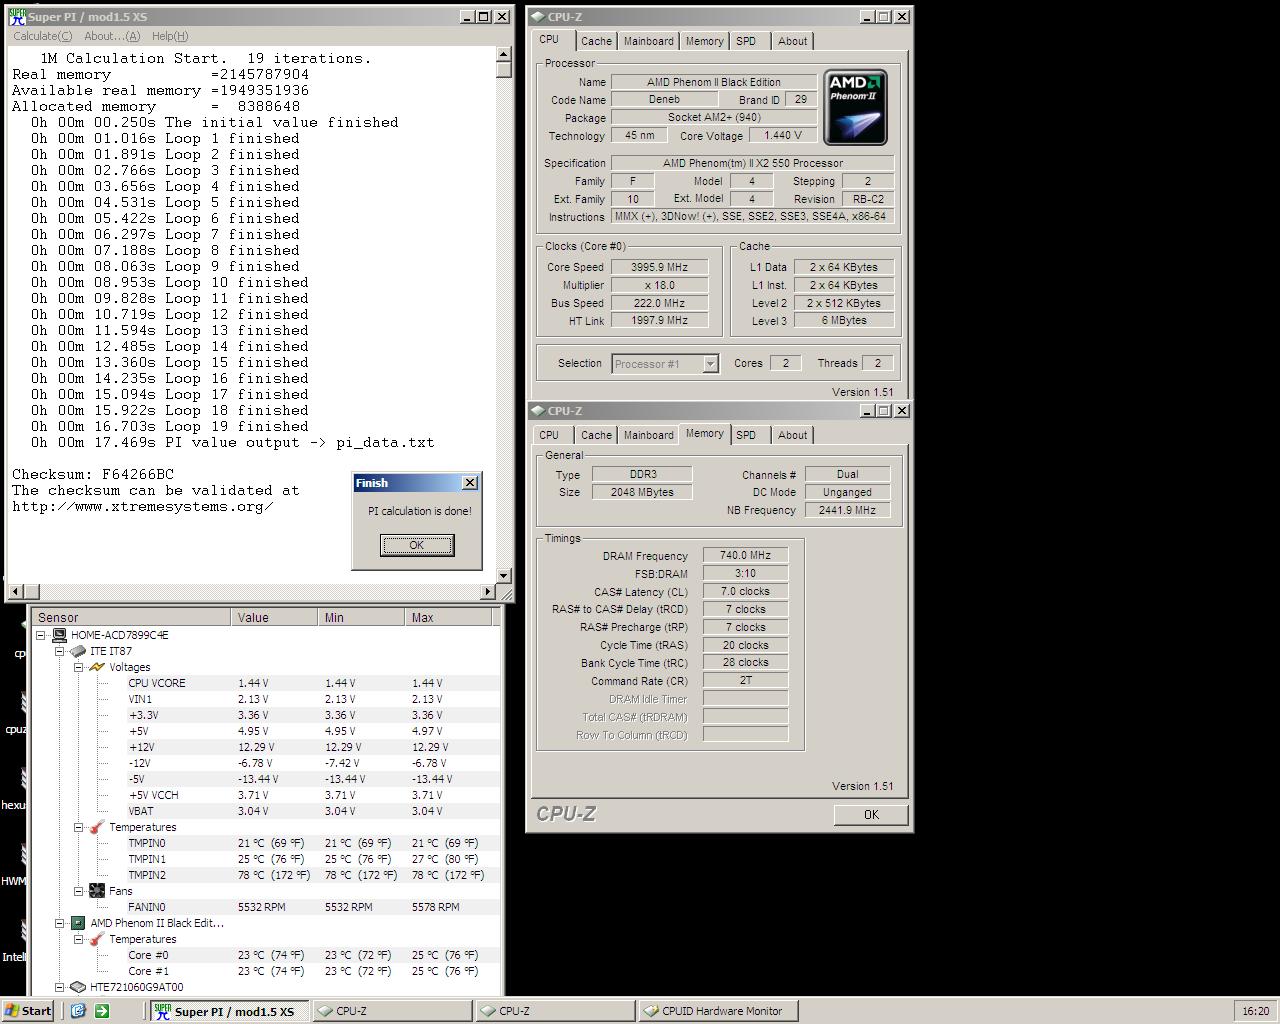Open the About menu in Super PI
Image resolution: width=1280 pixels, height=1024 pixels.
(112, 36)
